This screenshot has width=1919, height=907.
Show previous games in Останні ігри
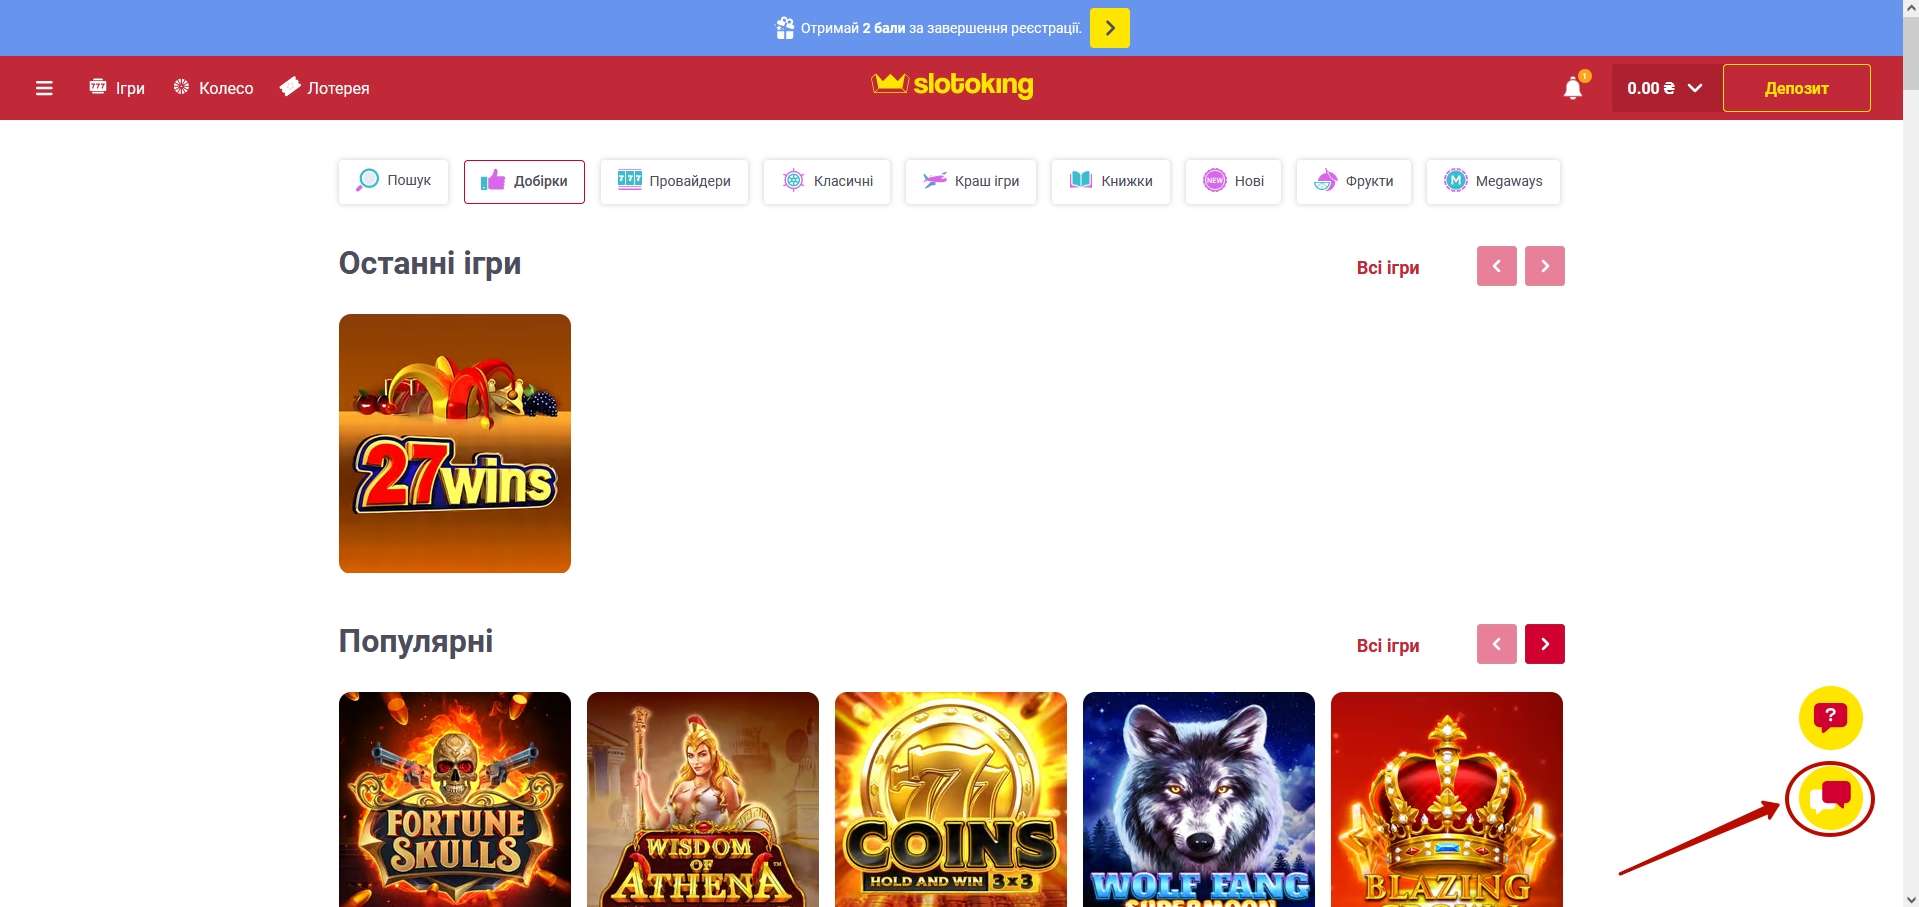tap(1497, 266)
